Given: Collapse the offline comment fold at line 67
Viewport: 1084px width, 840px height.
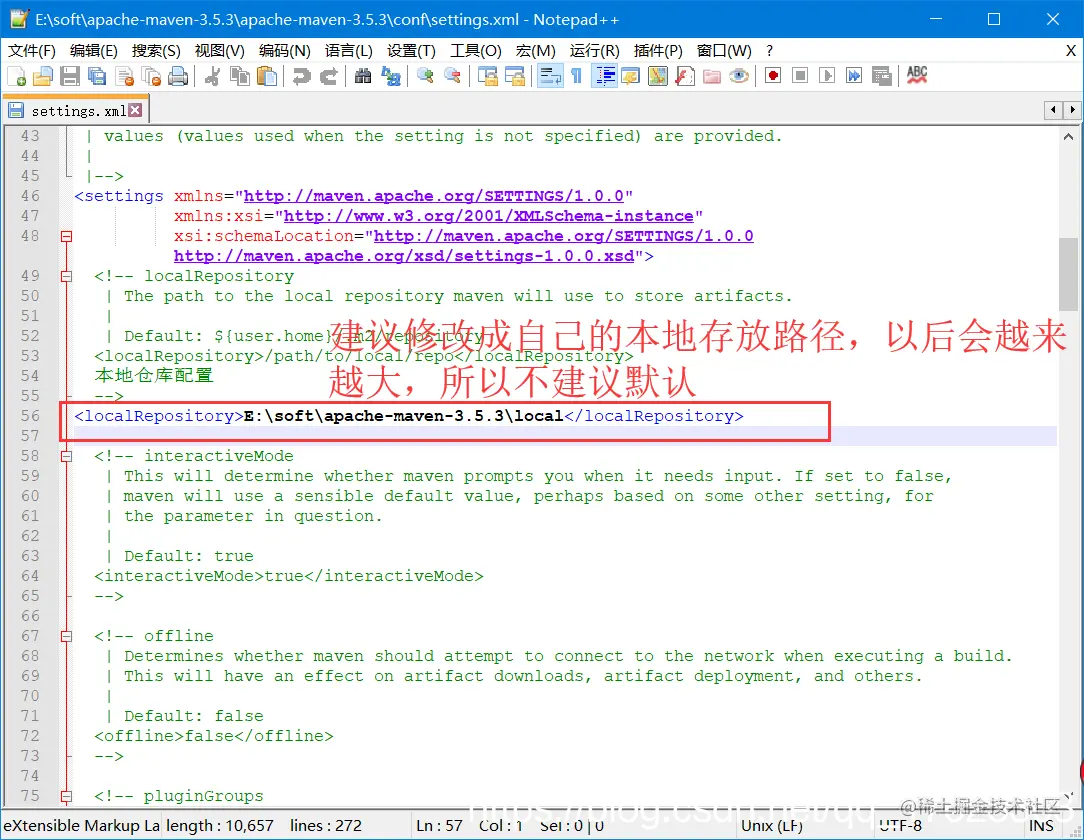Looking at the screenshot, I should click(x=66, y=636).
